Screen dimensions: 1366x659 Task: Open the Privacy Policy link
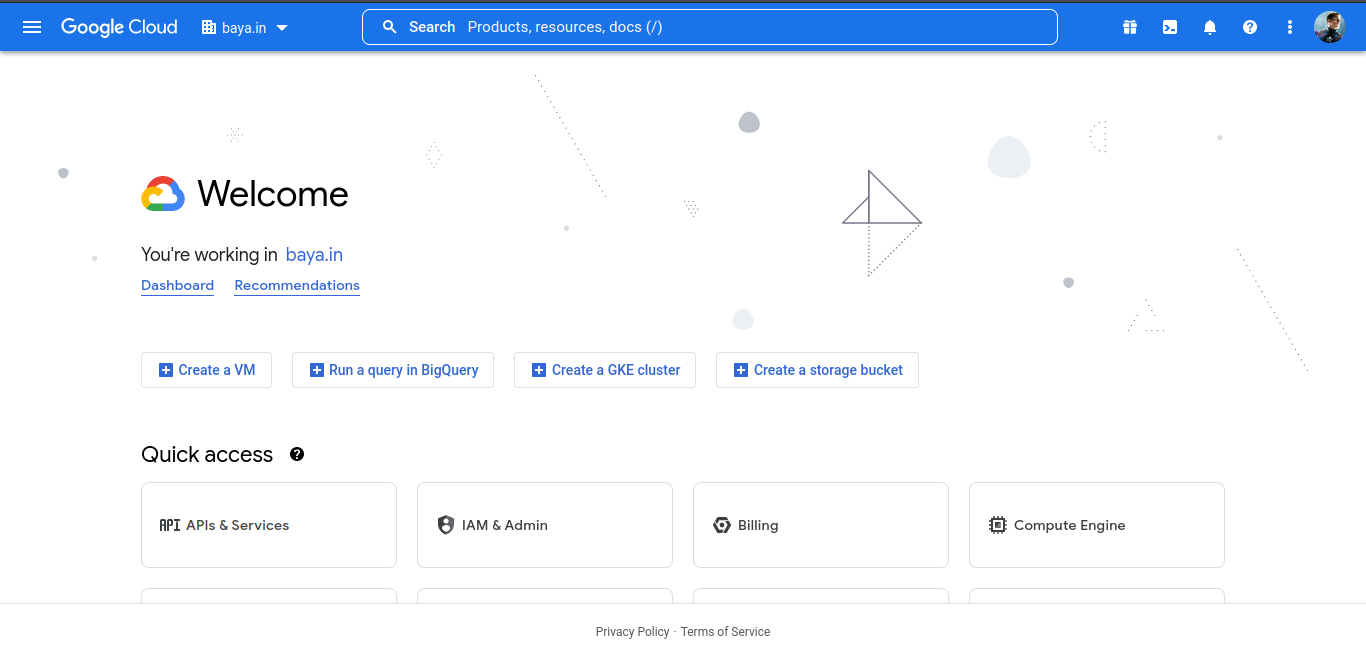pos(633,632)
